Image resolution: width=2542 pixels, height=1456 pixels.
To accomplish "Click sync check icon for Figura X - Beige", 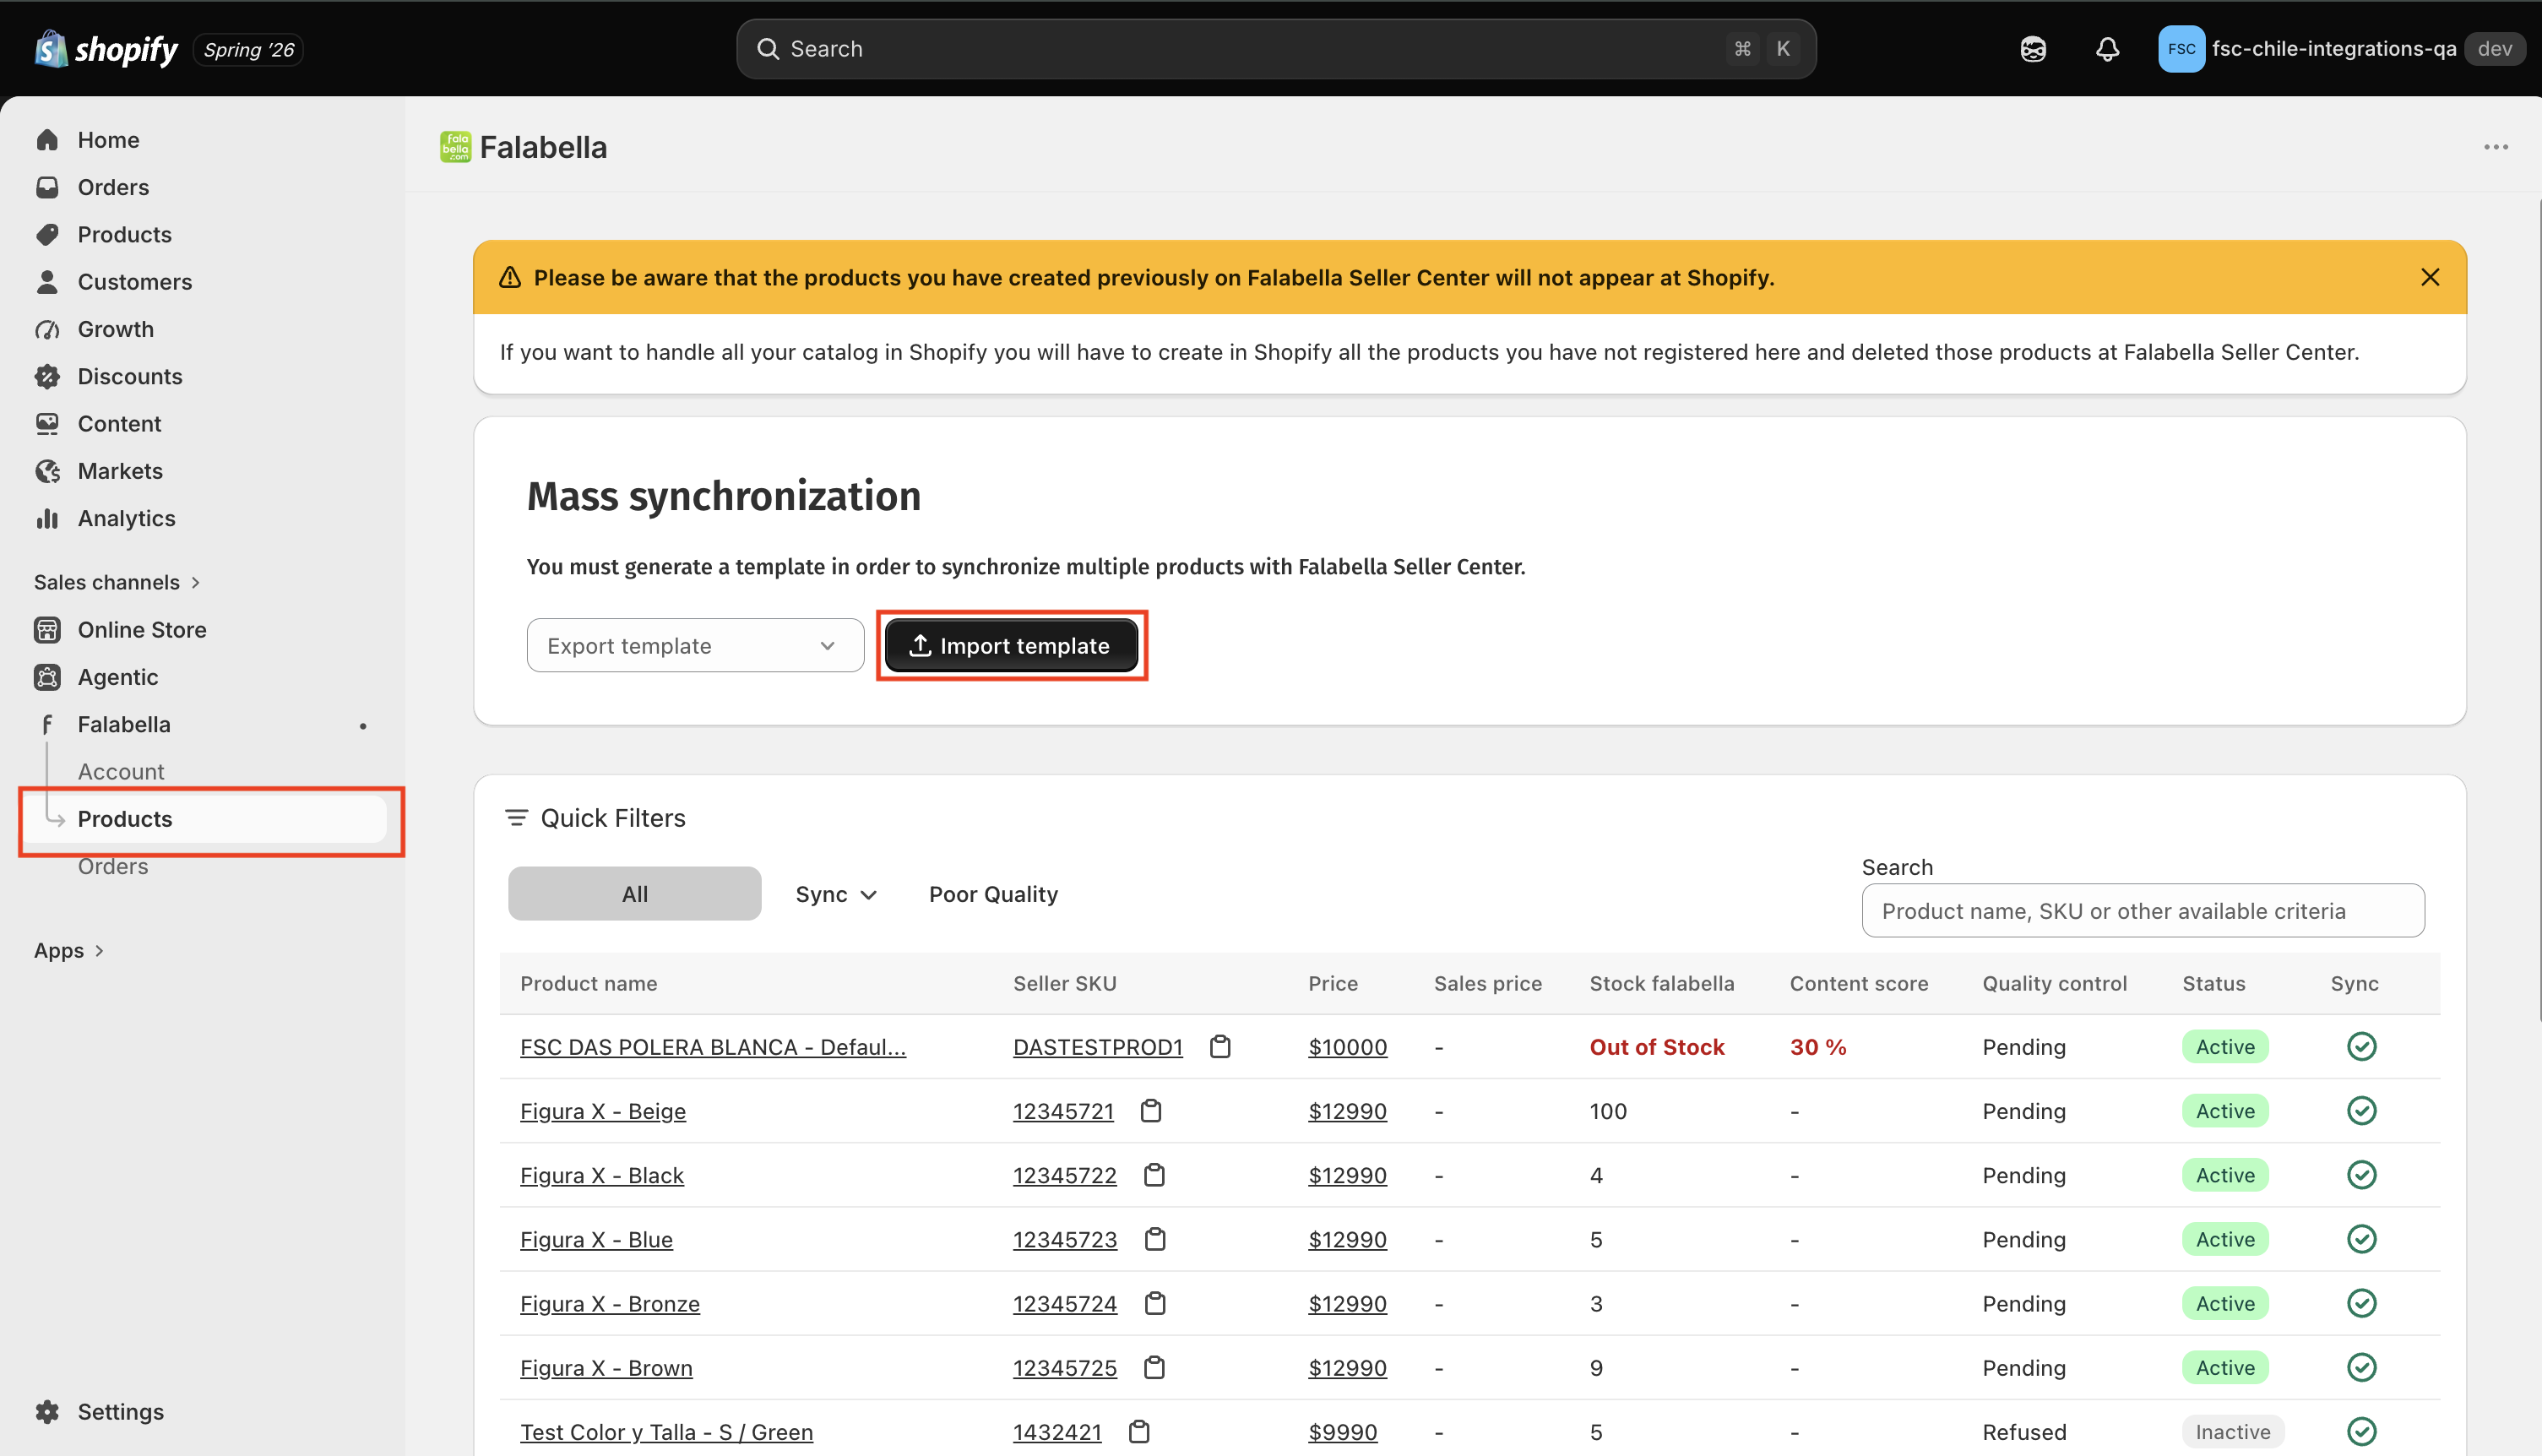I will pos(2361,1111).
